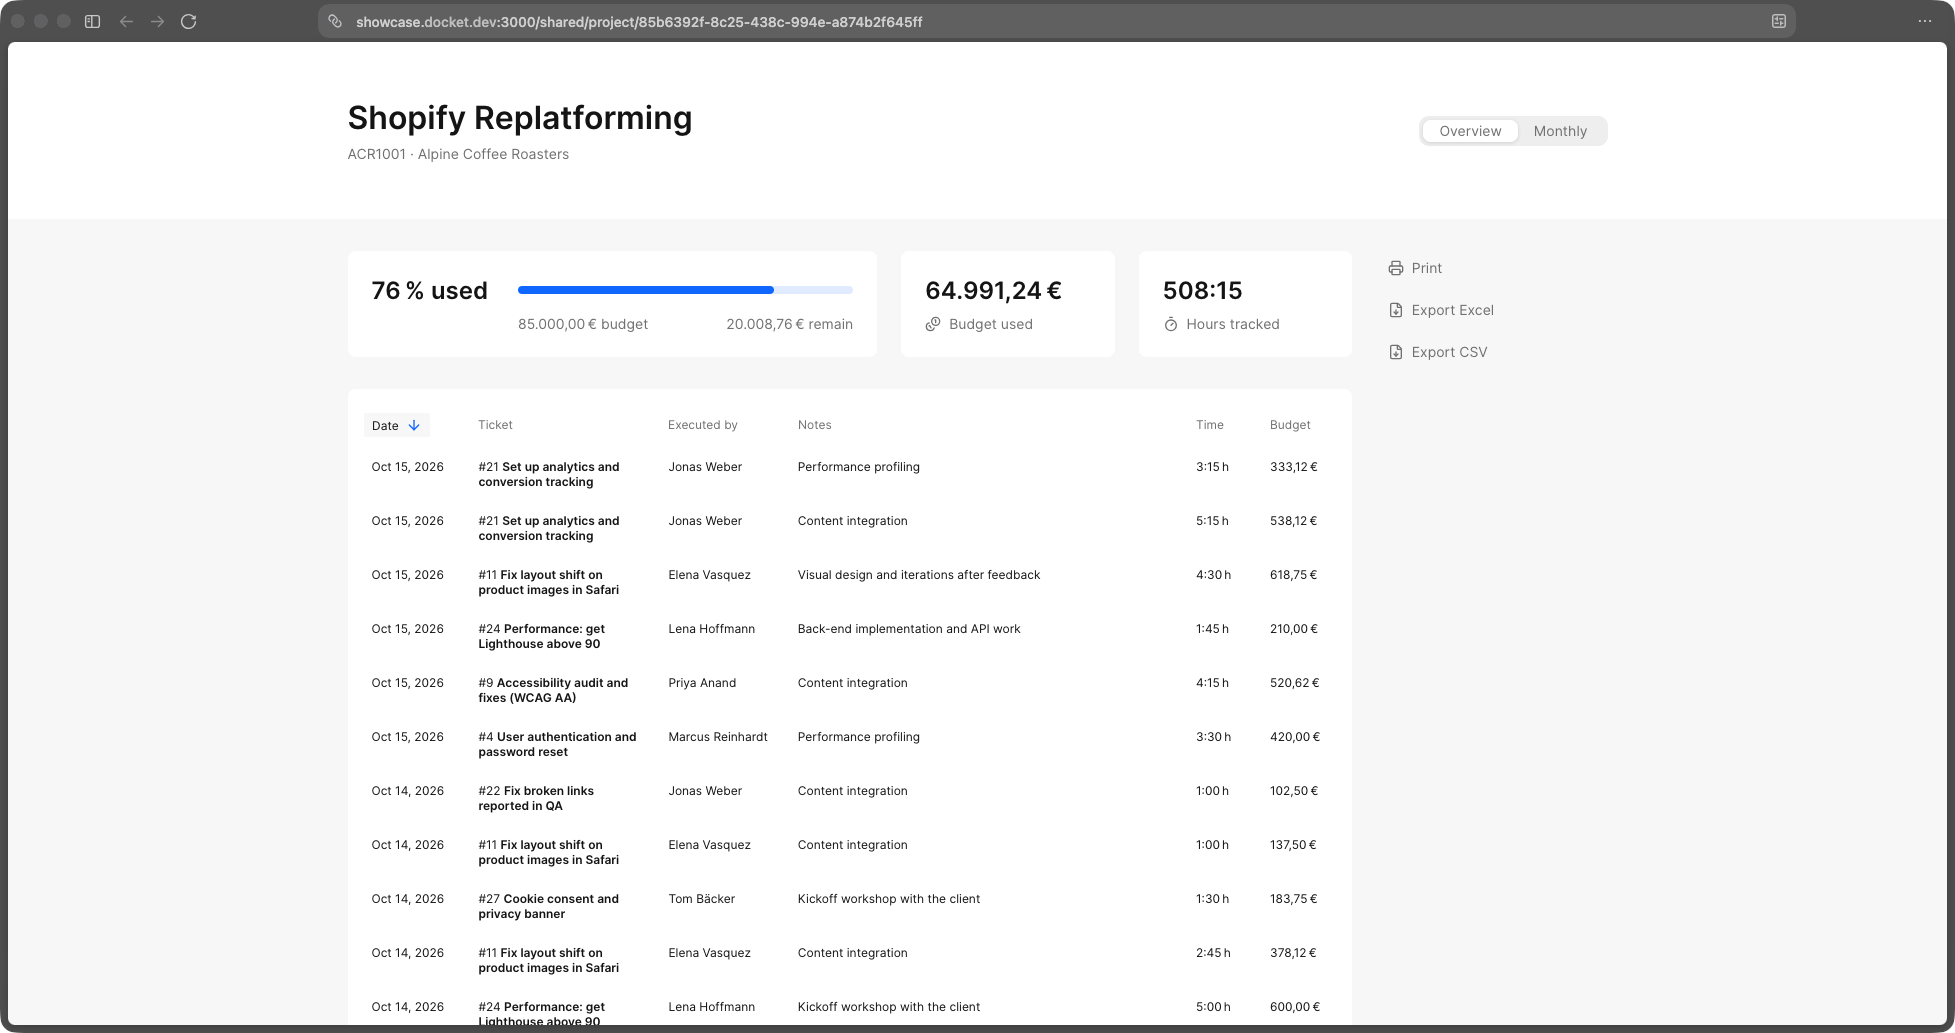Click ticket #22 Fix broken links reported in QA
1955x1033 pixels.
tap(536, 798)
